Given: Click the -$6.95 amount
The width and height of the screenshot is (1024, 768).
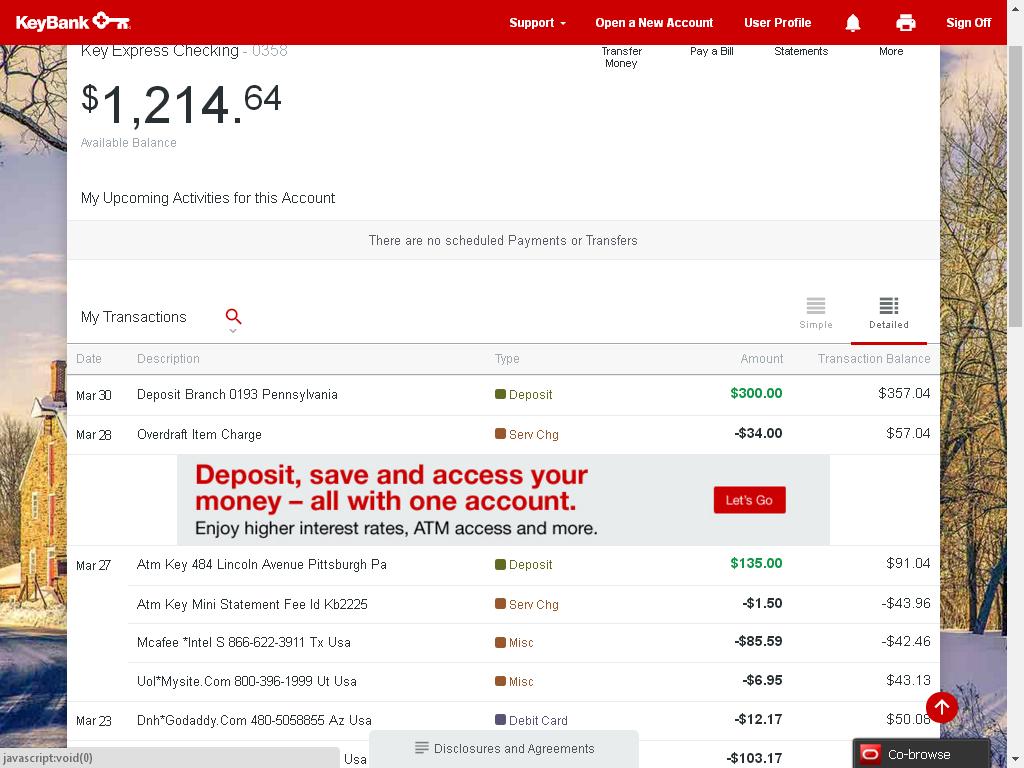Looking at the screenshot, I should 762,680.
